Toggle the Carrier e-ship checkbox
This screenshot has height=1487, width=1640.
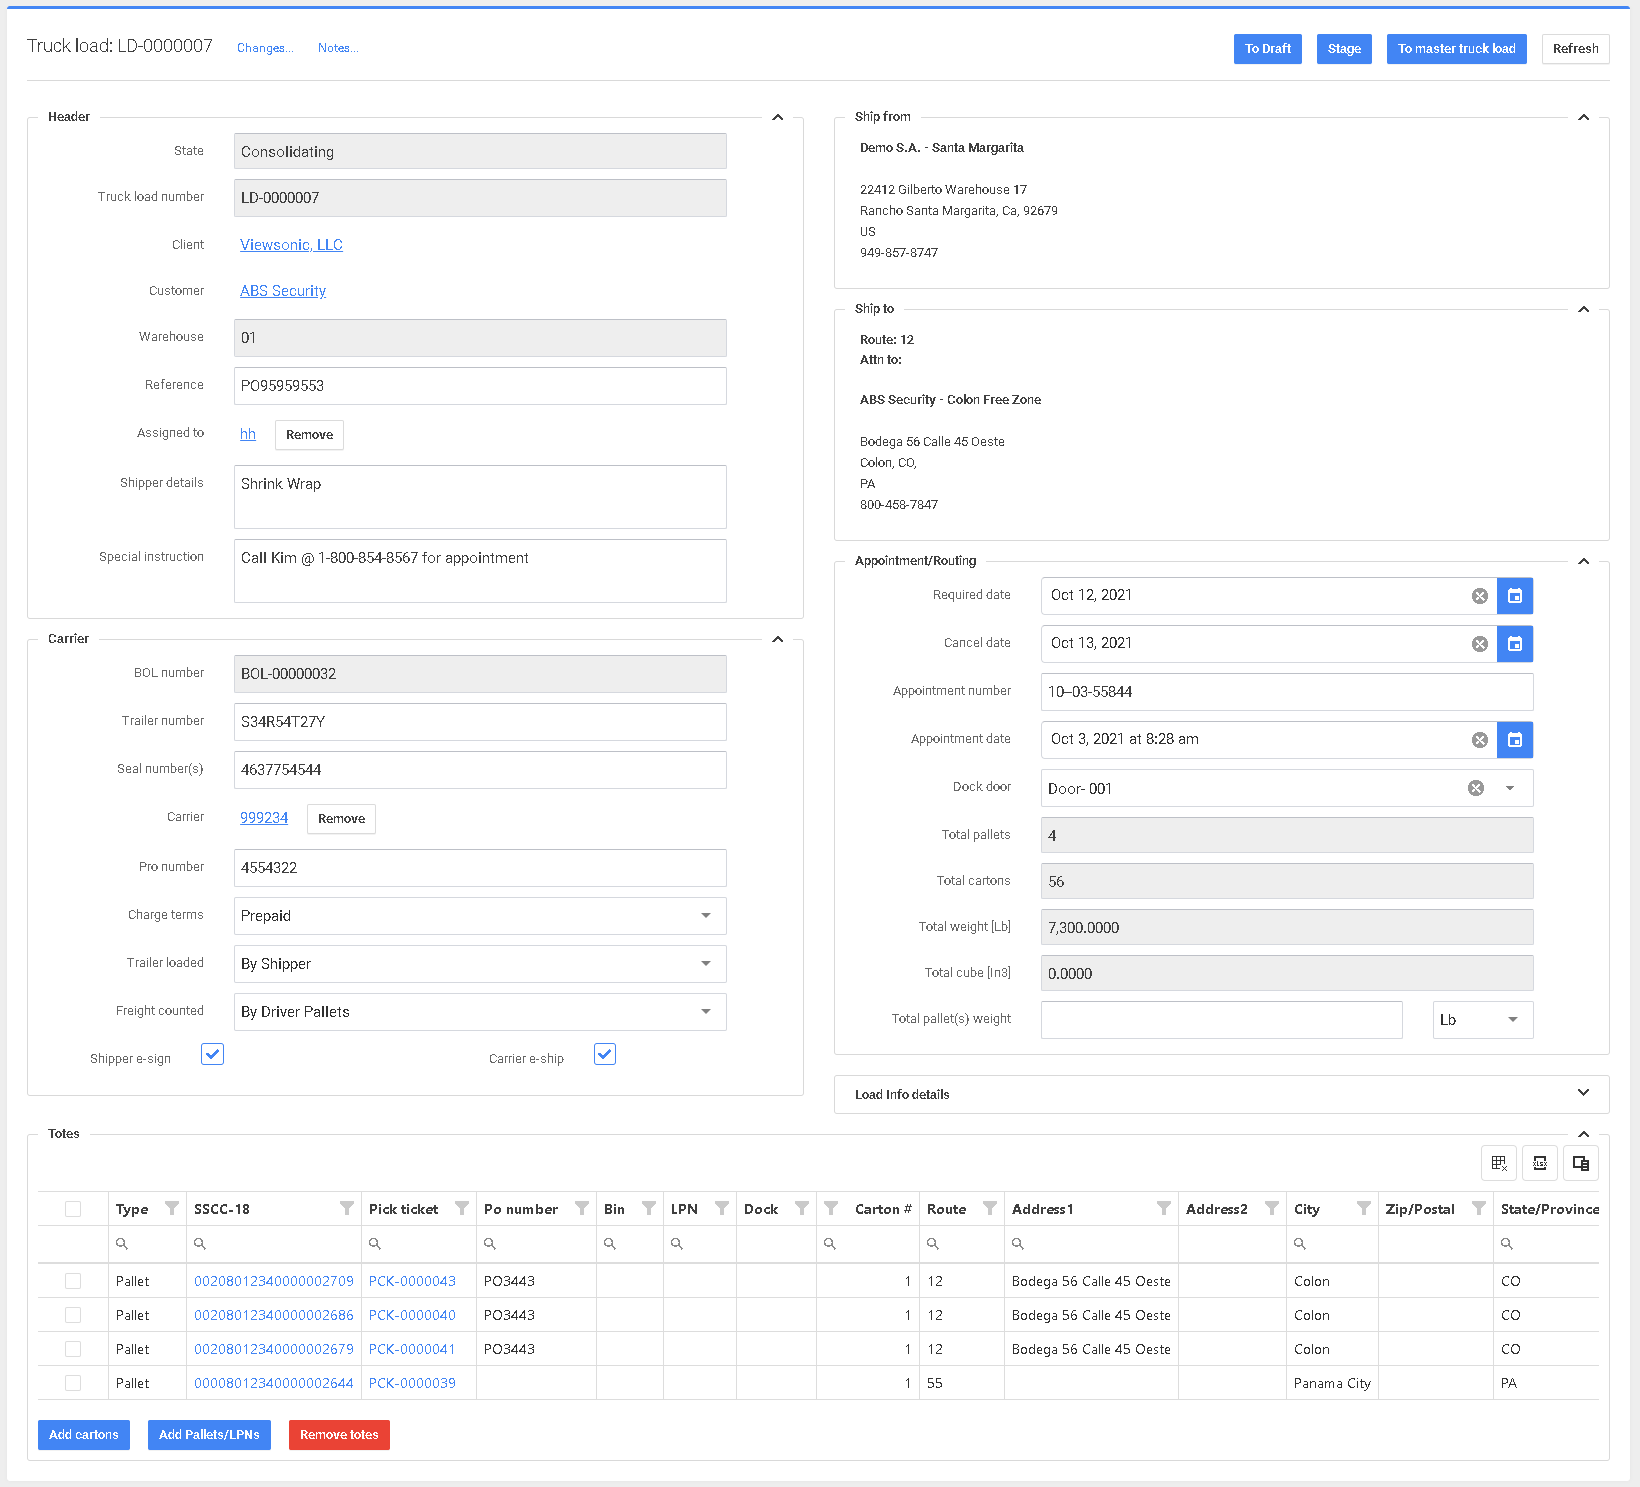click(604, 1054)
